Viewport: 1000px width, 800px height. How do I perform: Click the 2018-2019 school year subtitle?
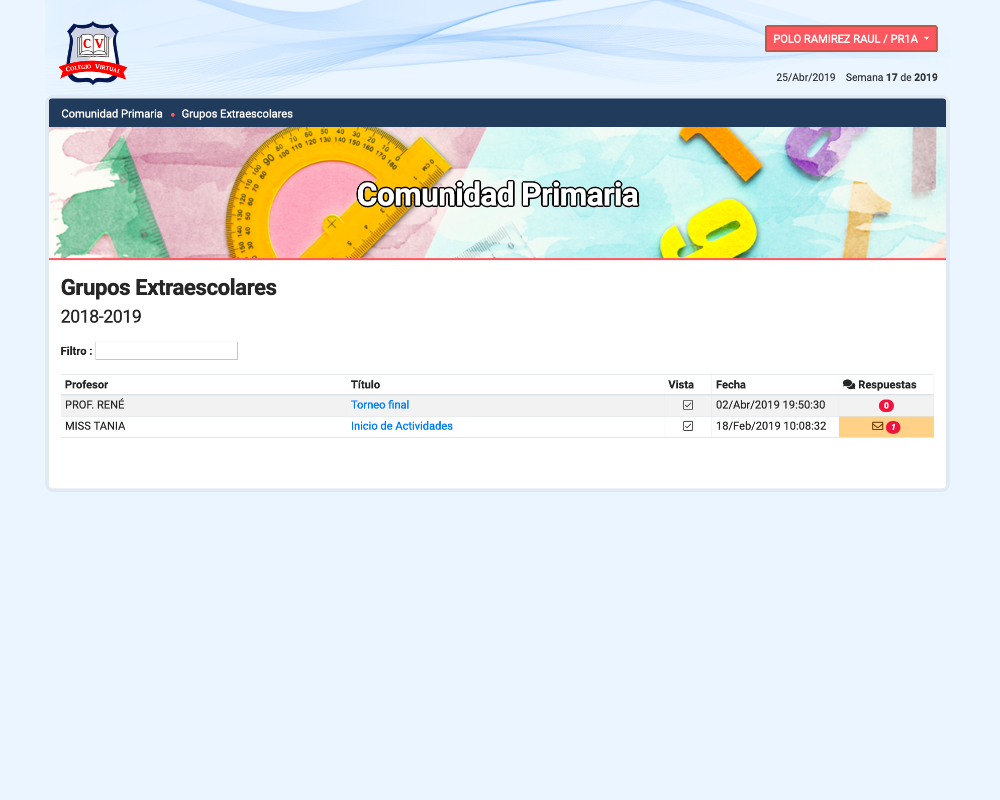point(101,316)
